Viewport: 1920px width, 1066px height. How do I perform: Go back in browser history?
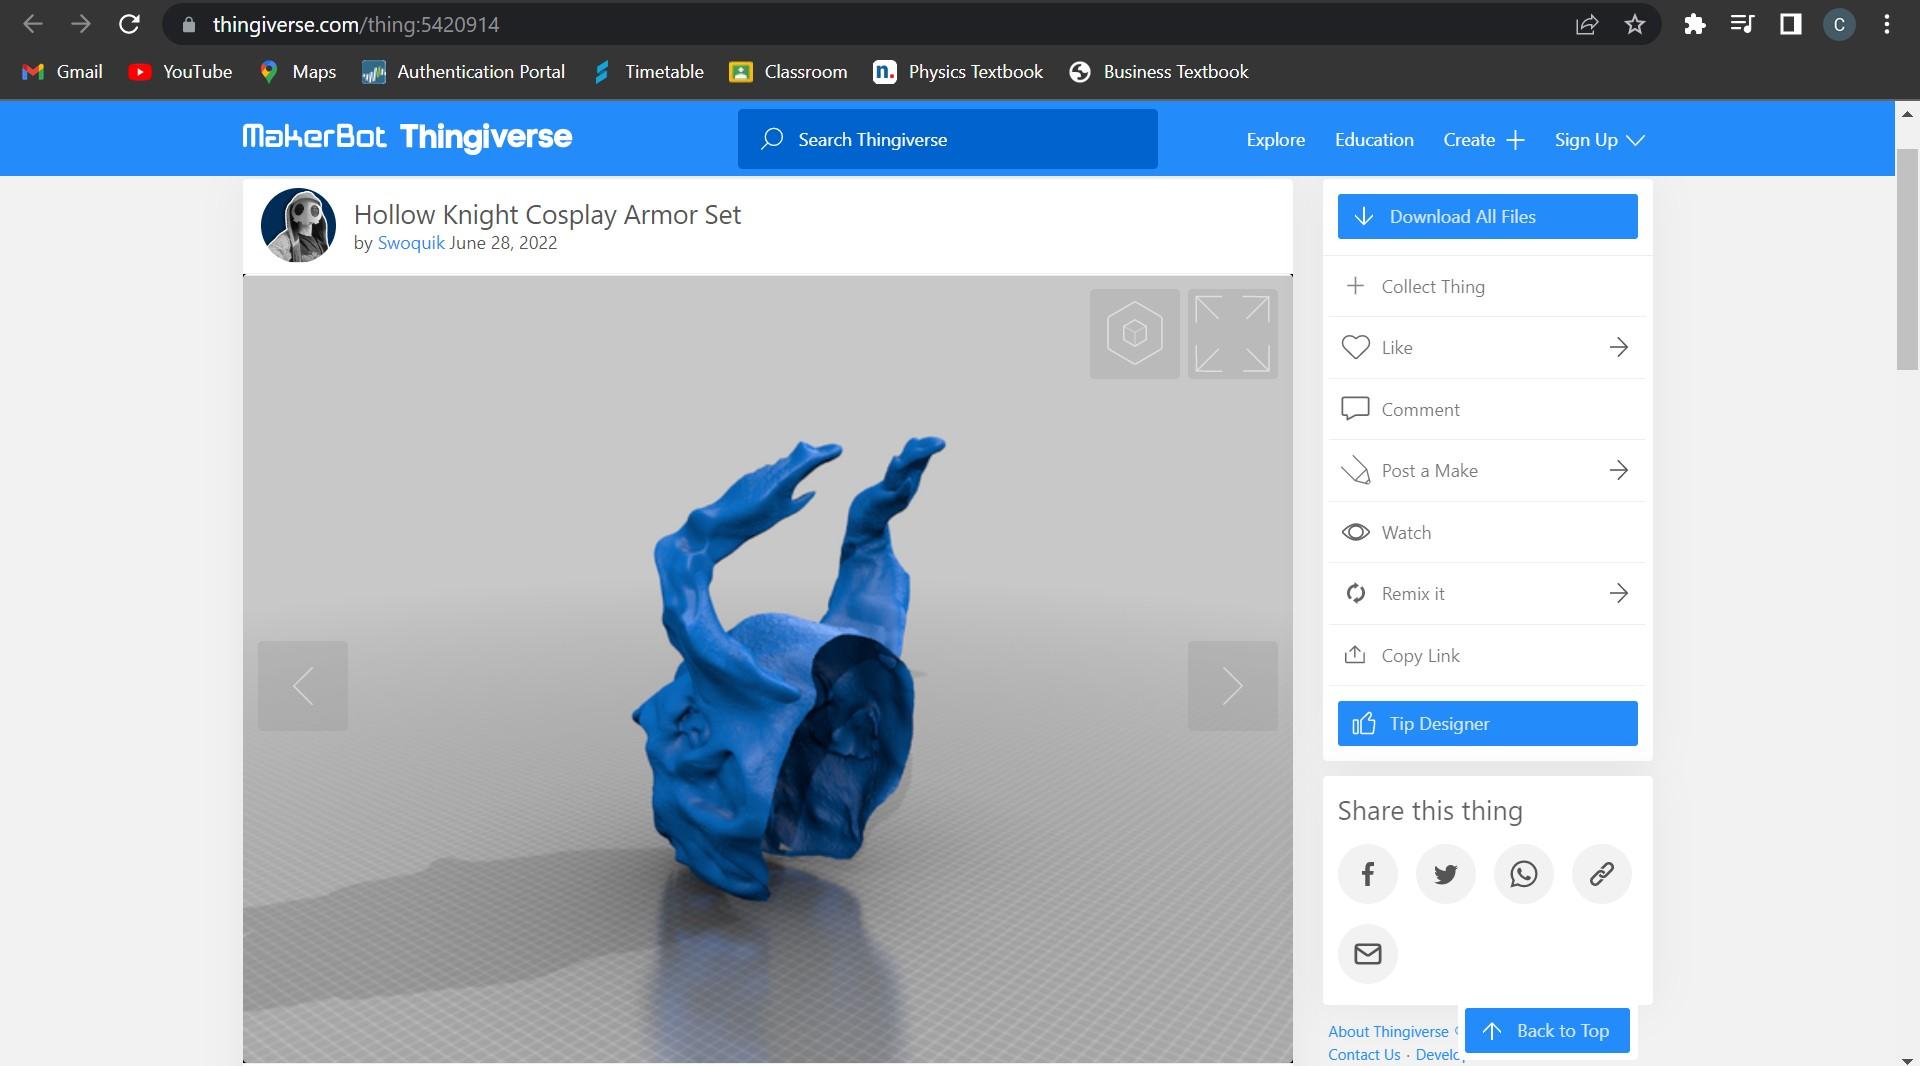click(x=33, y=24)
